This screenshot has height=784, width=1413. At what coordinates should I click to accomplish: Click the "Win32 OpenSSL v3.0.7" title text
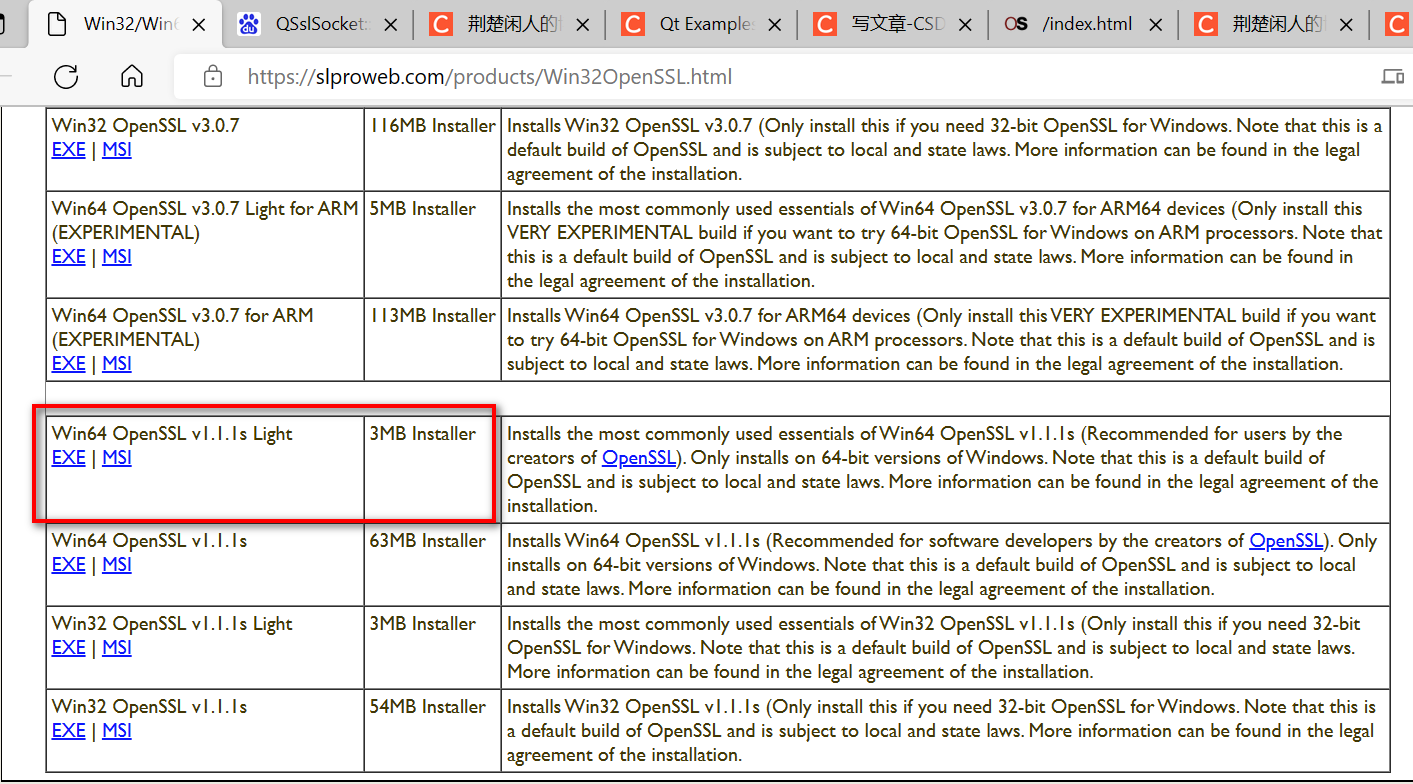tap(146, 126)
